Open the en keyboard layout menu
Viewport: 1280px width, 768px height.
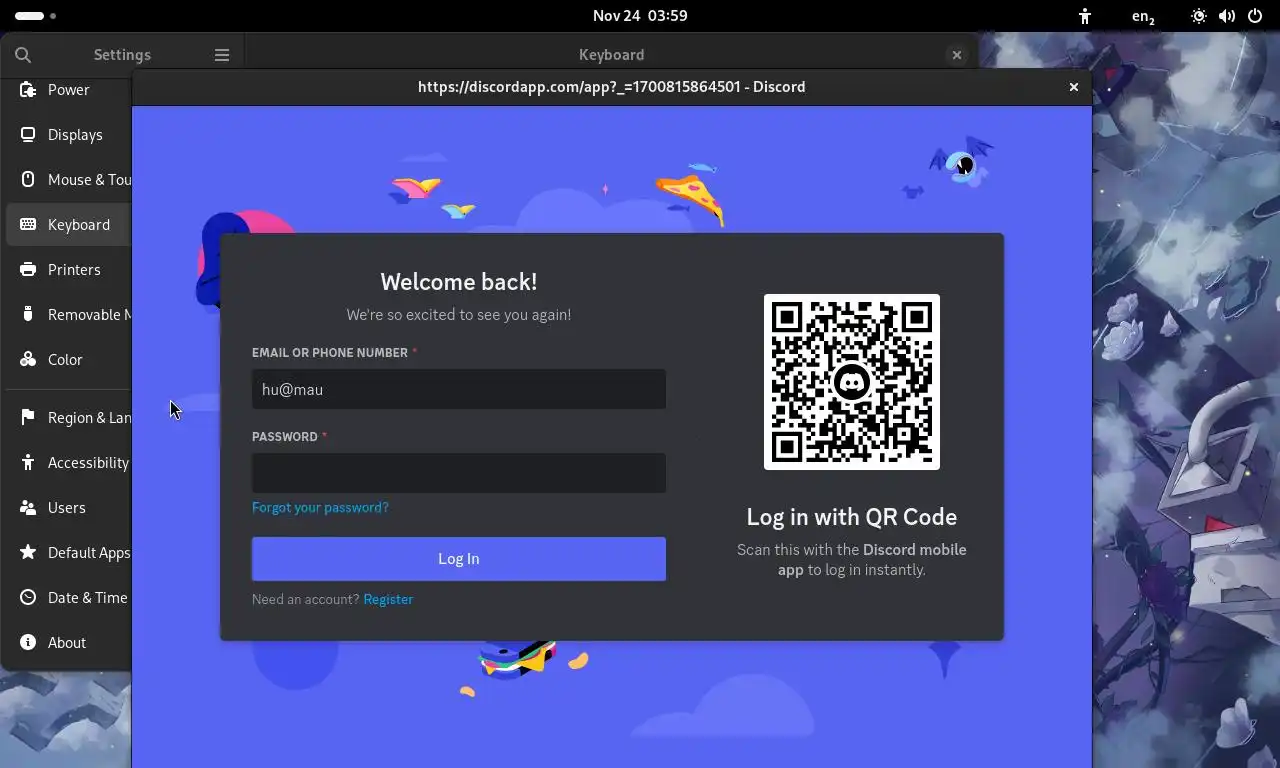(1143, 16)
